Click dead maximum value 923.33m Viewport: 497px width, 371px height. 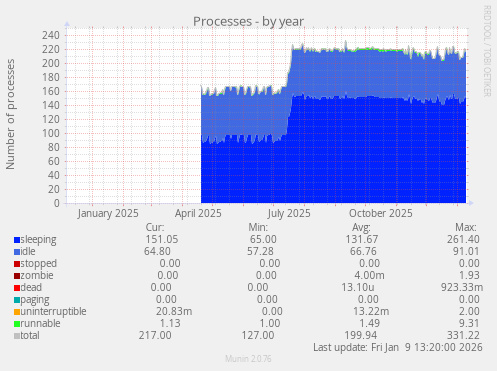(462, 287)
